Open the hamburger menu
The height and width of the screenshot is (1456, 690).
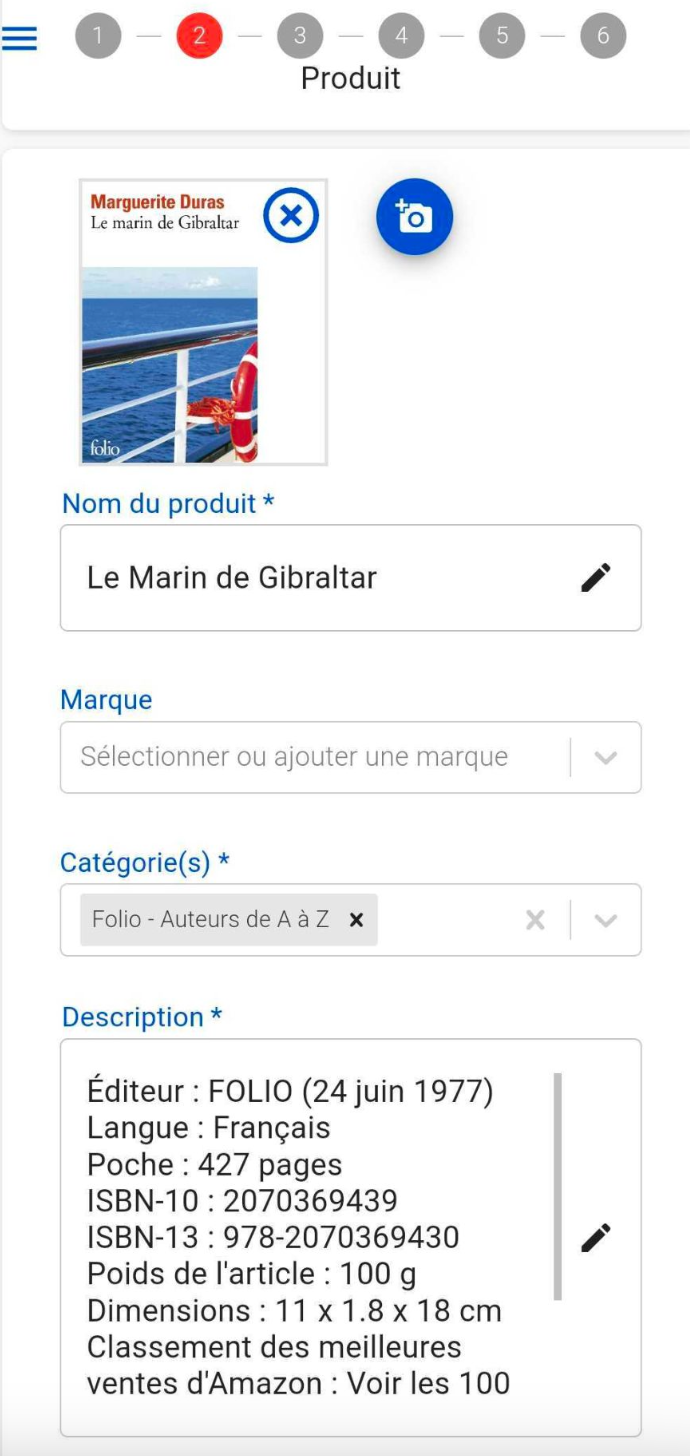[x=19, y=38]
